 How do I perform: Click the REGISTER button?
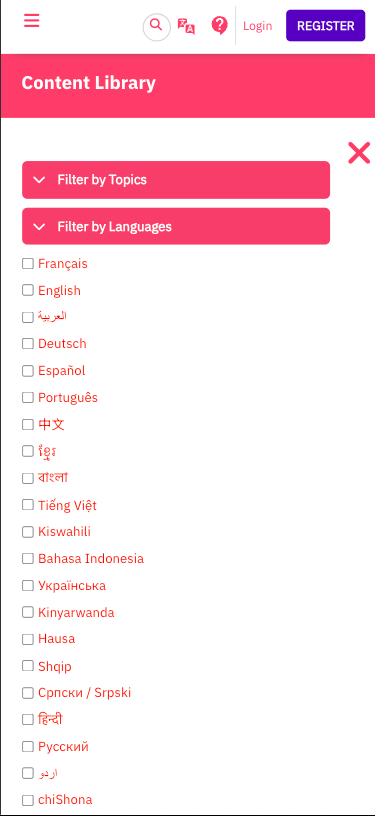point(326,26)
